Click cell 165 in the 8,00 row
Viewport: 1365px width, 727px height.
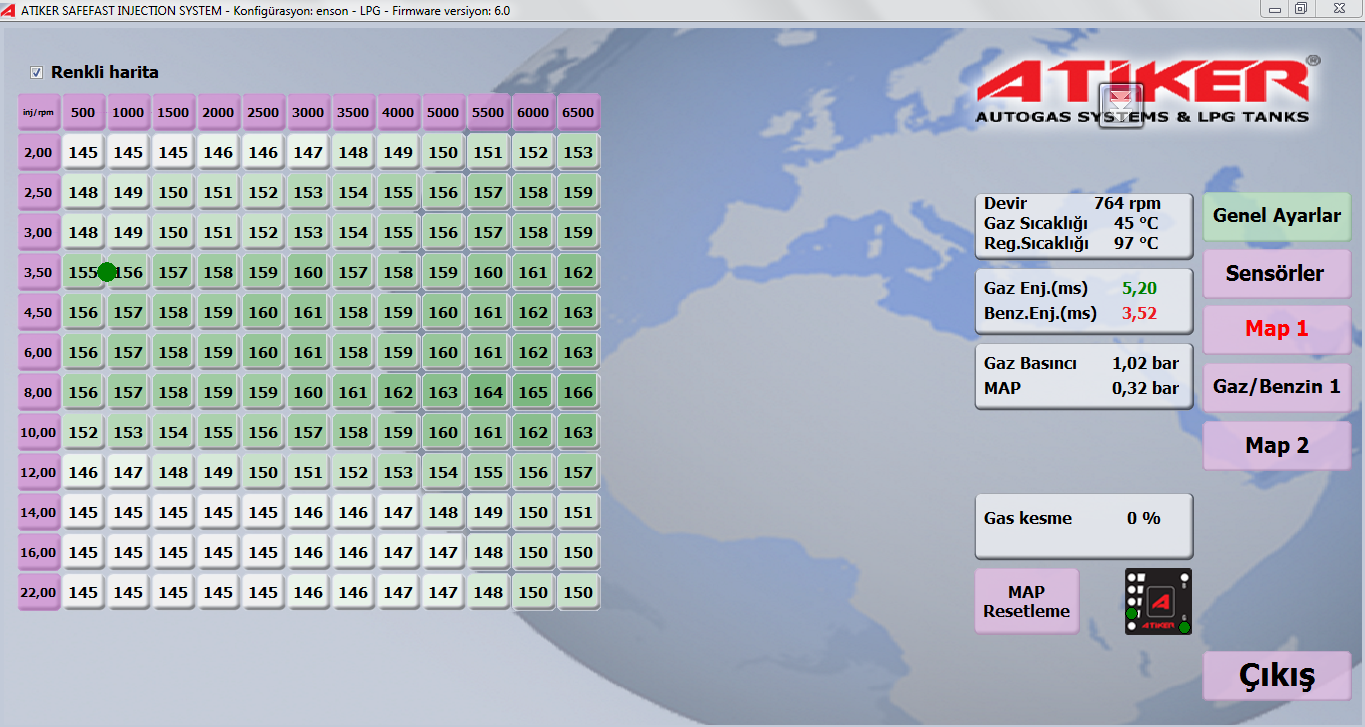(534, 392)
